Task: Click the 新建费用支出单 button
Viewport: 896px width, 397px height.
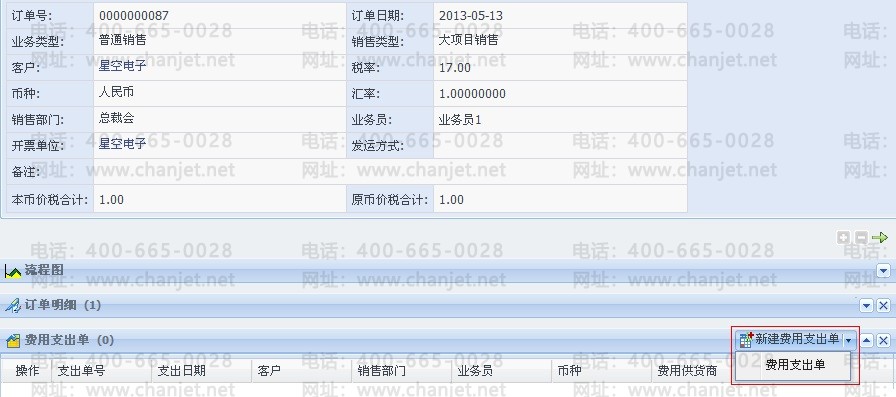Action: 789,340
